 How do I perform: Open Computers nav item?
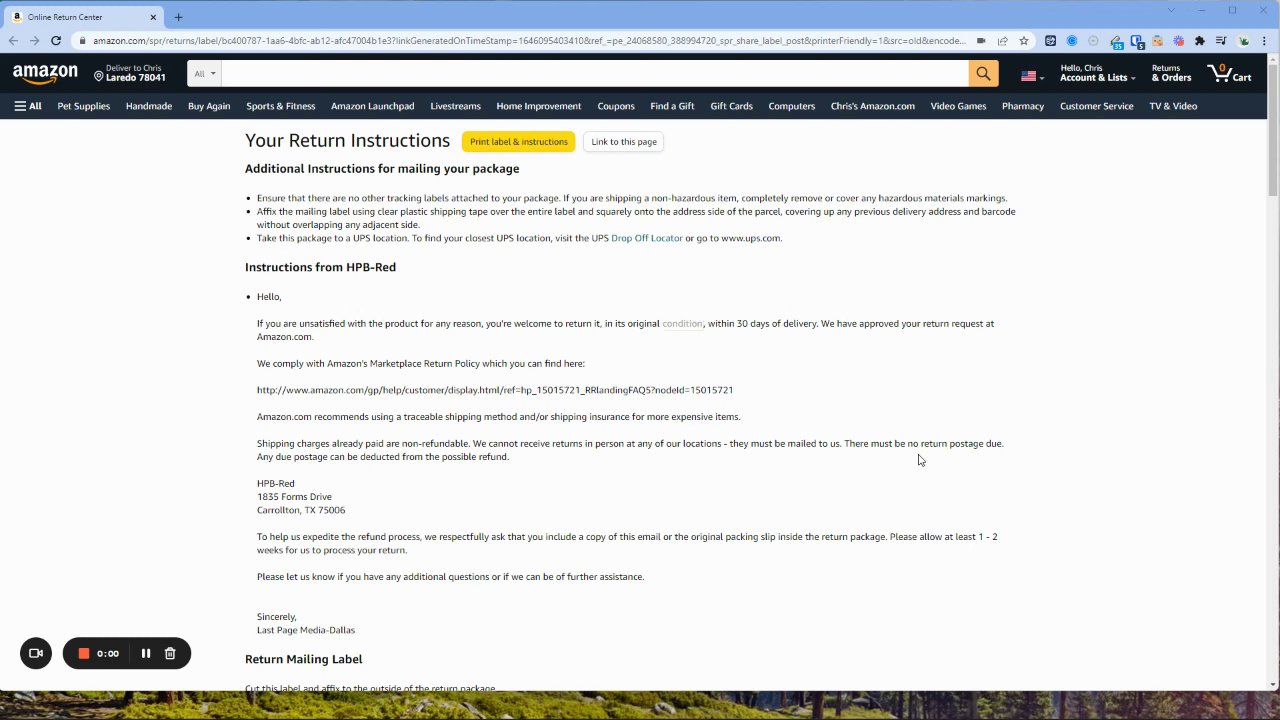(x=792, y=106)
